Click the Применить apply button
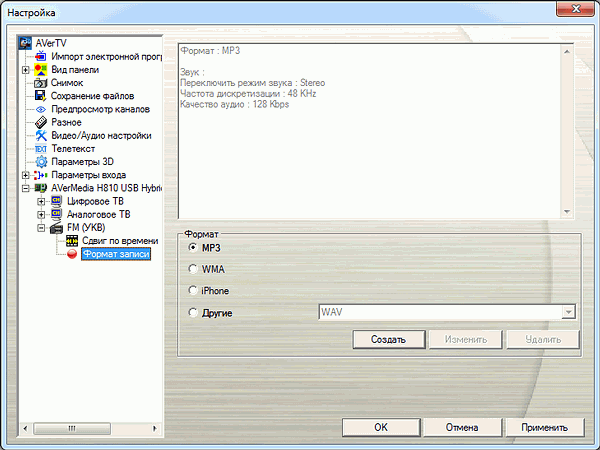The height and width of the screenshot is (450, 600). pyautogui.click(x=545, y=427)
